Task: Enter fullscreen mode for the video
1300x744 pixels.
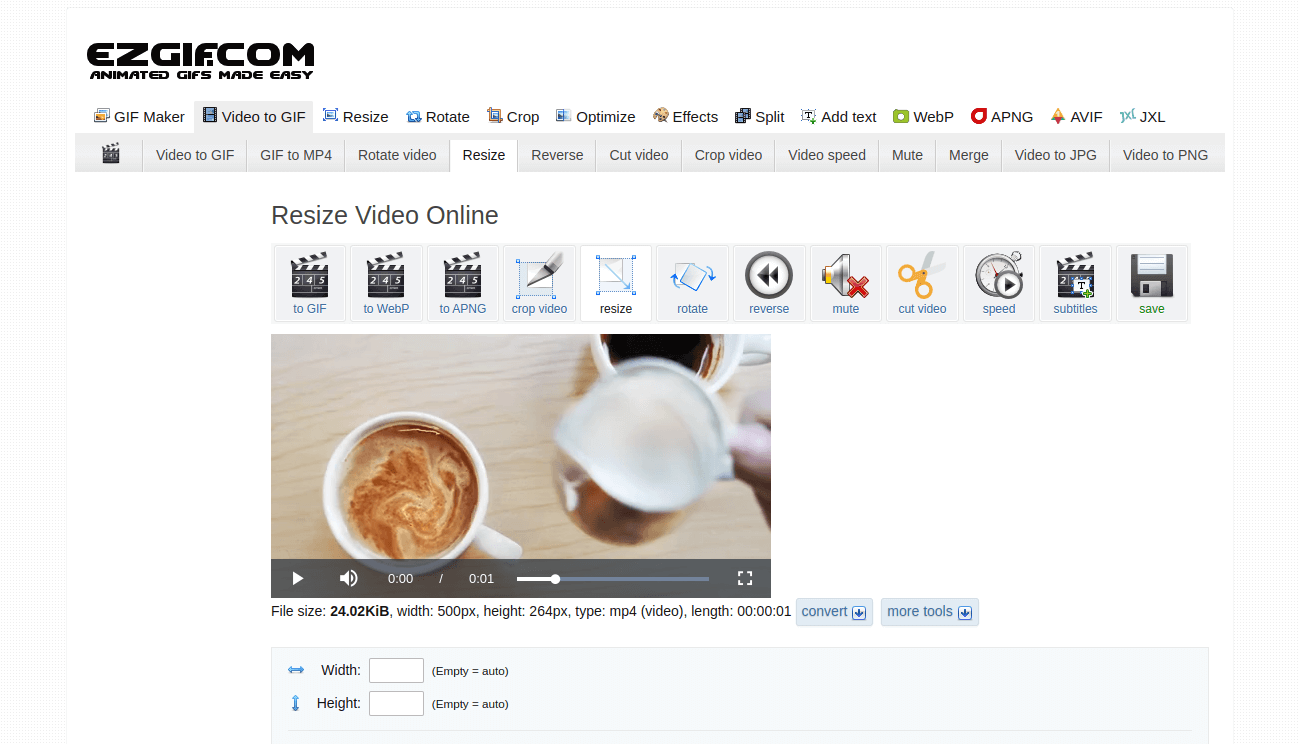Action: point(744,578)
